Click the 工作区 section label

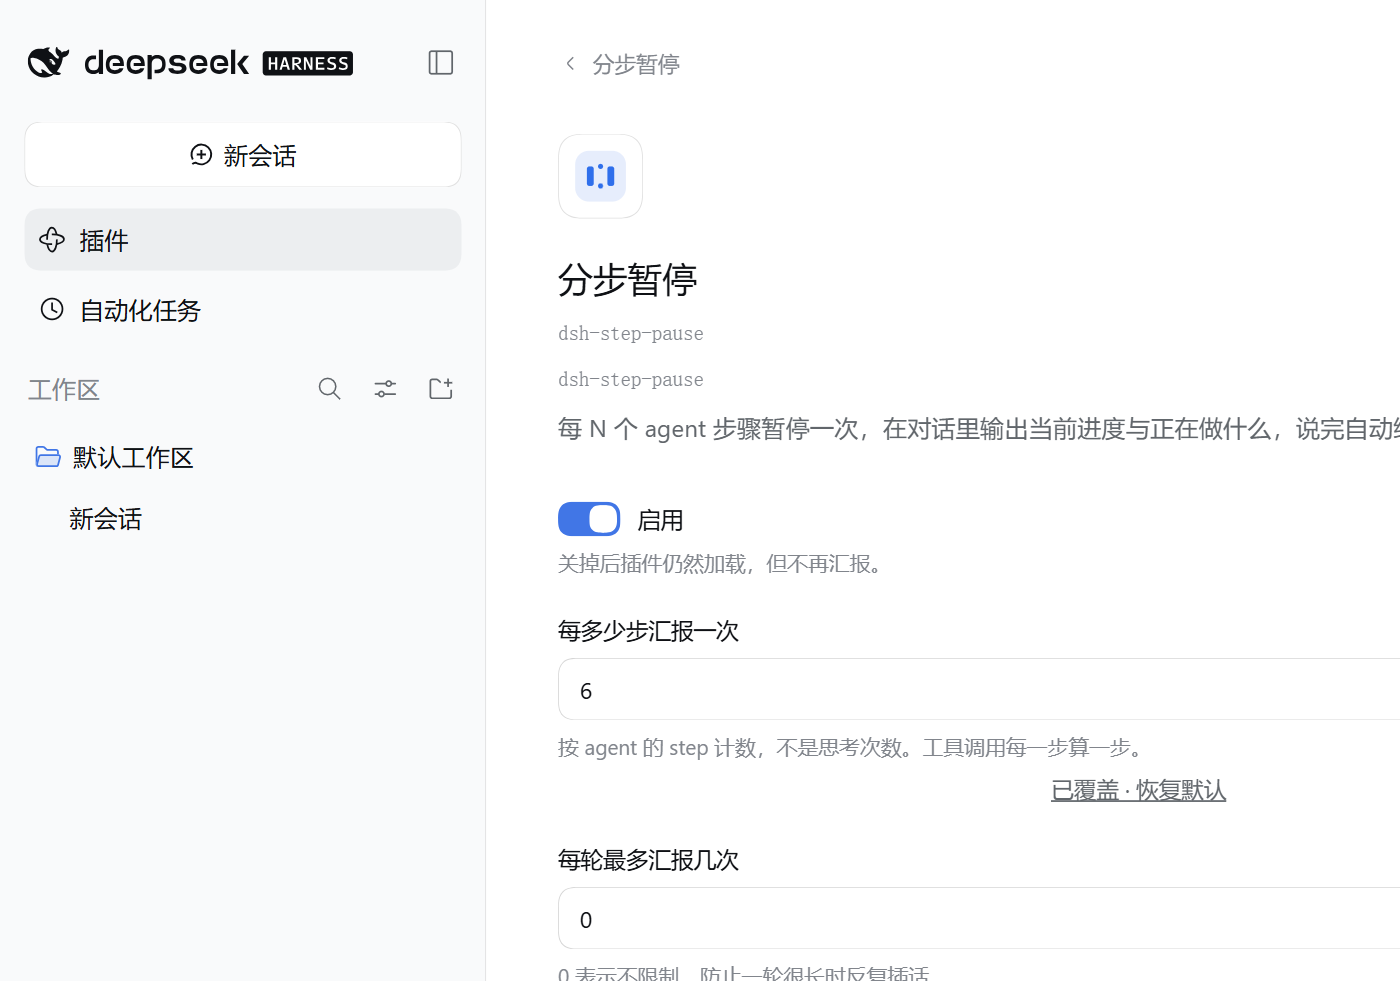tap(64, 390)
